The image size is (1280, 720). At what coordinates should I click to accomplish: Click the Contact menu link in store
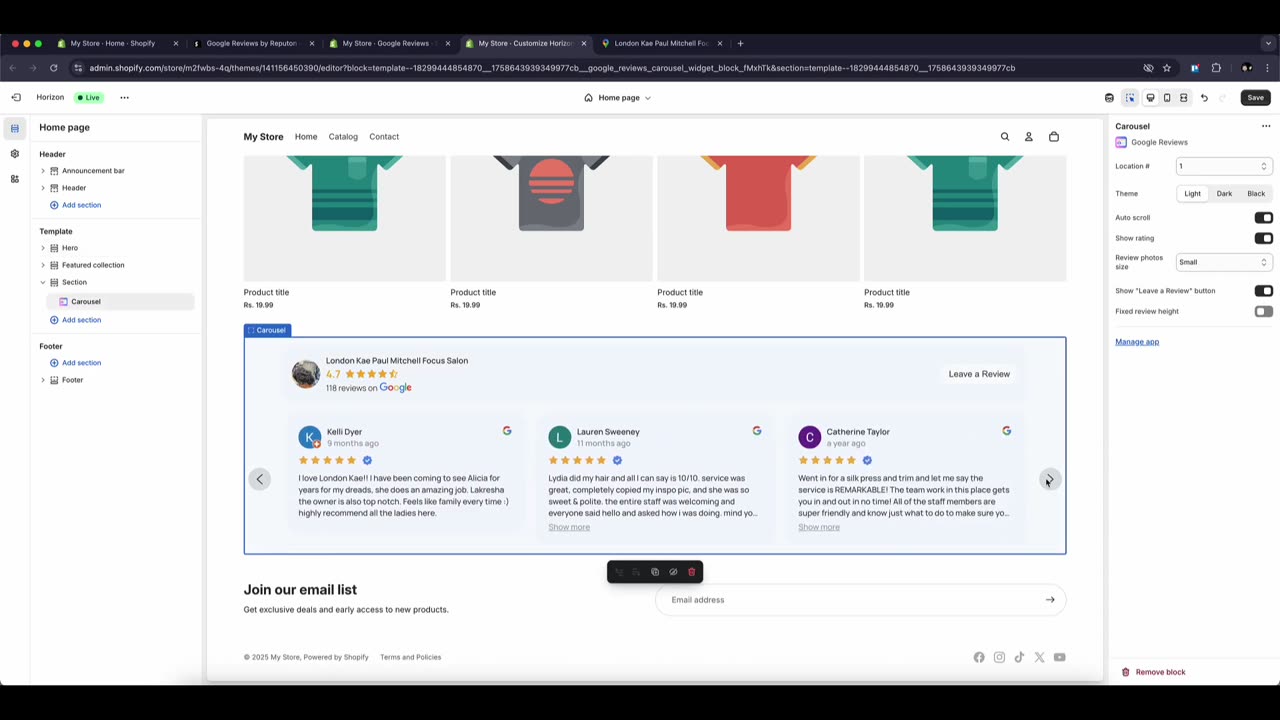click(x=384, y=137)
